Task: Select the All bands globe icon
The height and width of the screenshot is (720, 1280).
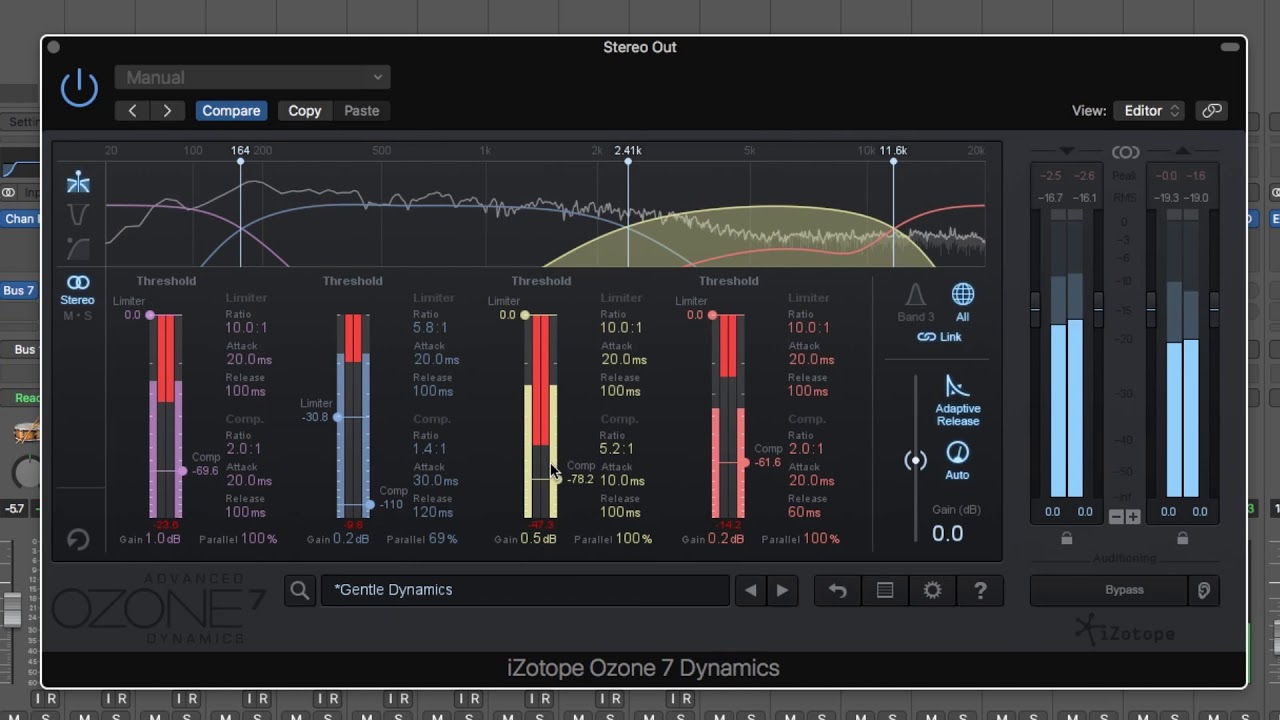Action: coord(962,302)
